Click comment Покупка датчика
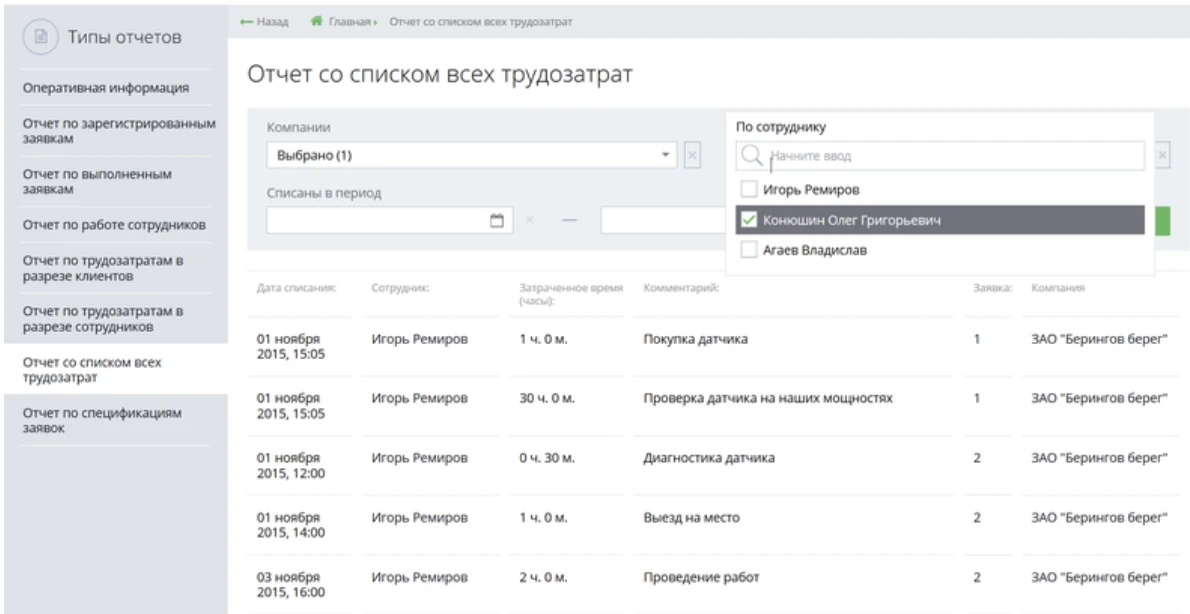Image resolution: width=1190 pixels, height=614 pixels. coord(695,339)
